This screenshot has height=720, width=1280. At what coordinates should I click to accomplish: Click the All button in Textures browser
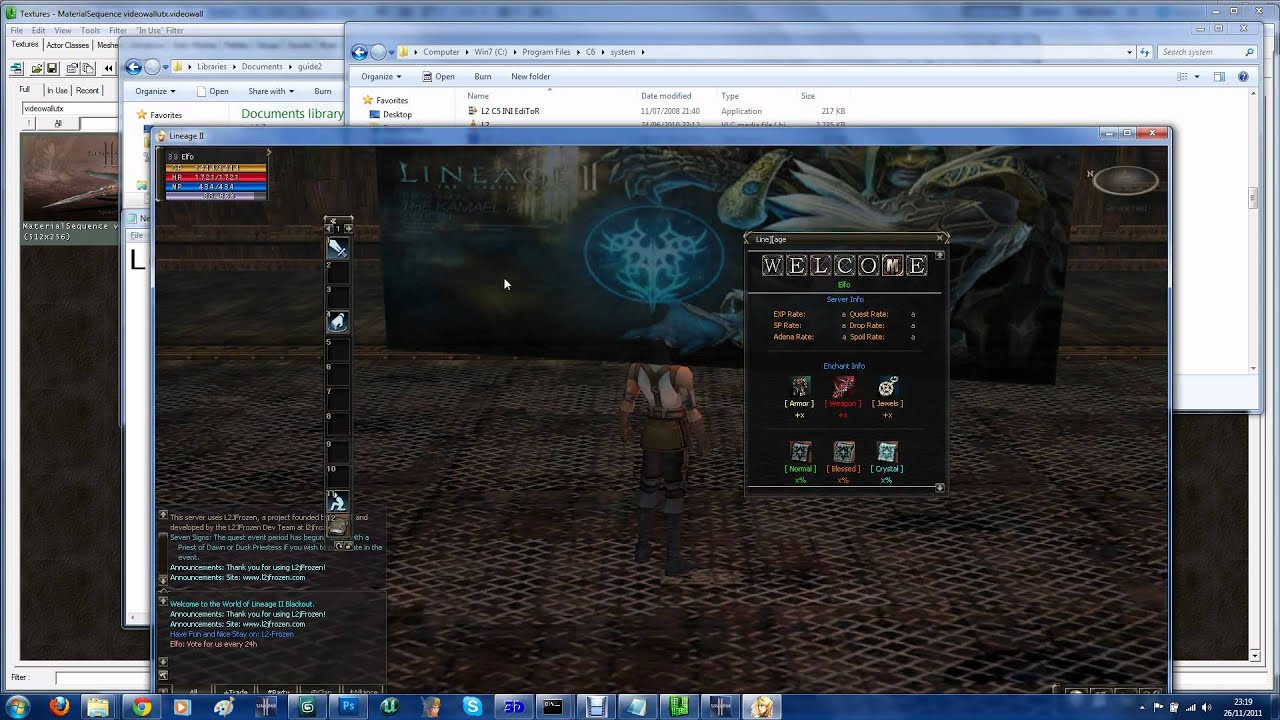[58, 124]
